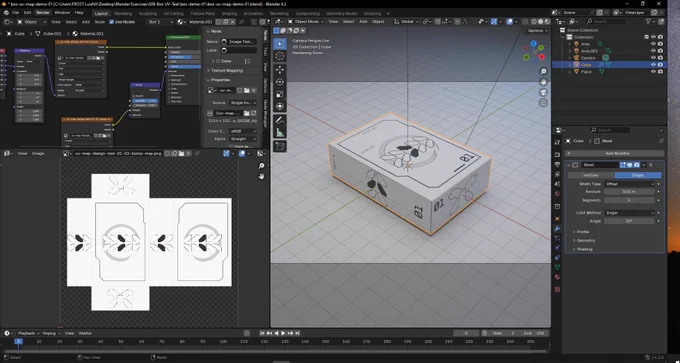Open the Object Mode dropdown in viewport
The image size is (680, 363).
(305, 22)
